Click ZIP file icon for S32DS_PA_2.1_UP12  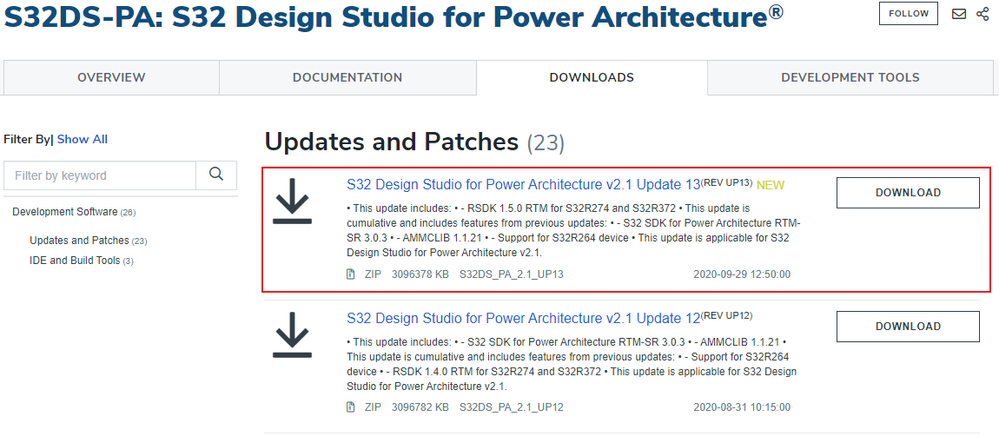point(350,407)
